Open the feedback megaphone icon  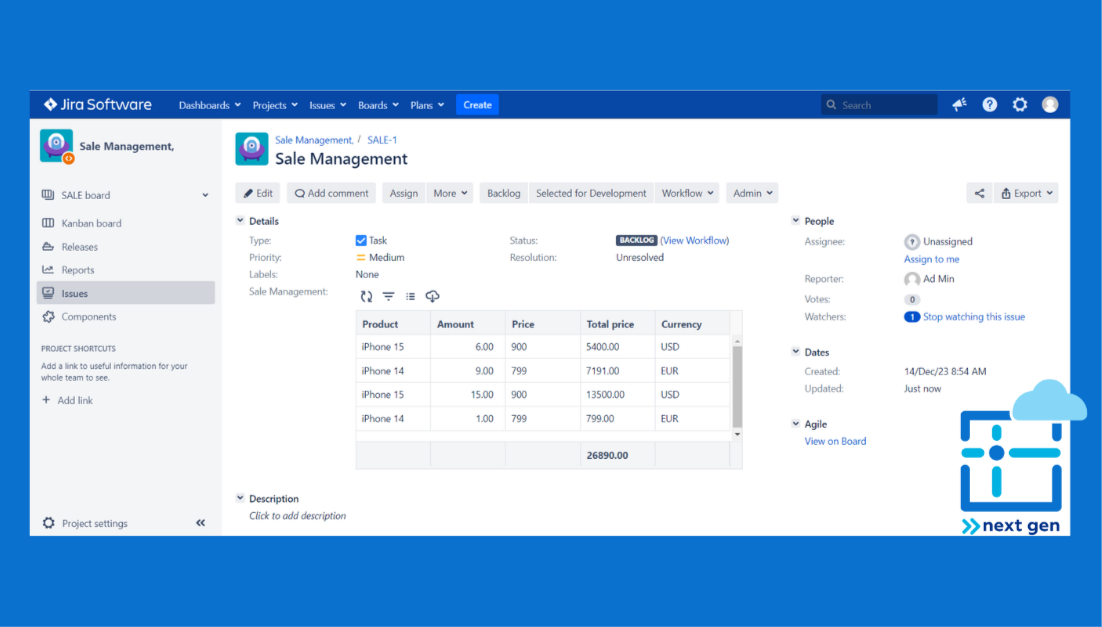point(959,105)
